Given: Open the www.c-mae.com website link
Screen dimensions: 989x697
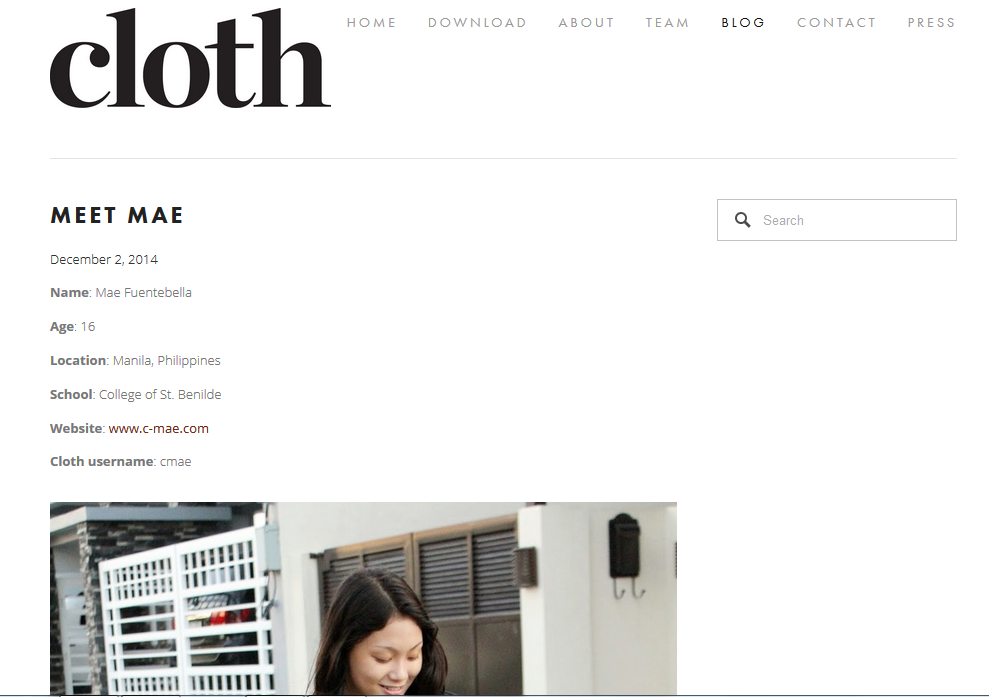Looking at the screenshot, I should (158, 428).
